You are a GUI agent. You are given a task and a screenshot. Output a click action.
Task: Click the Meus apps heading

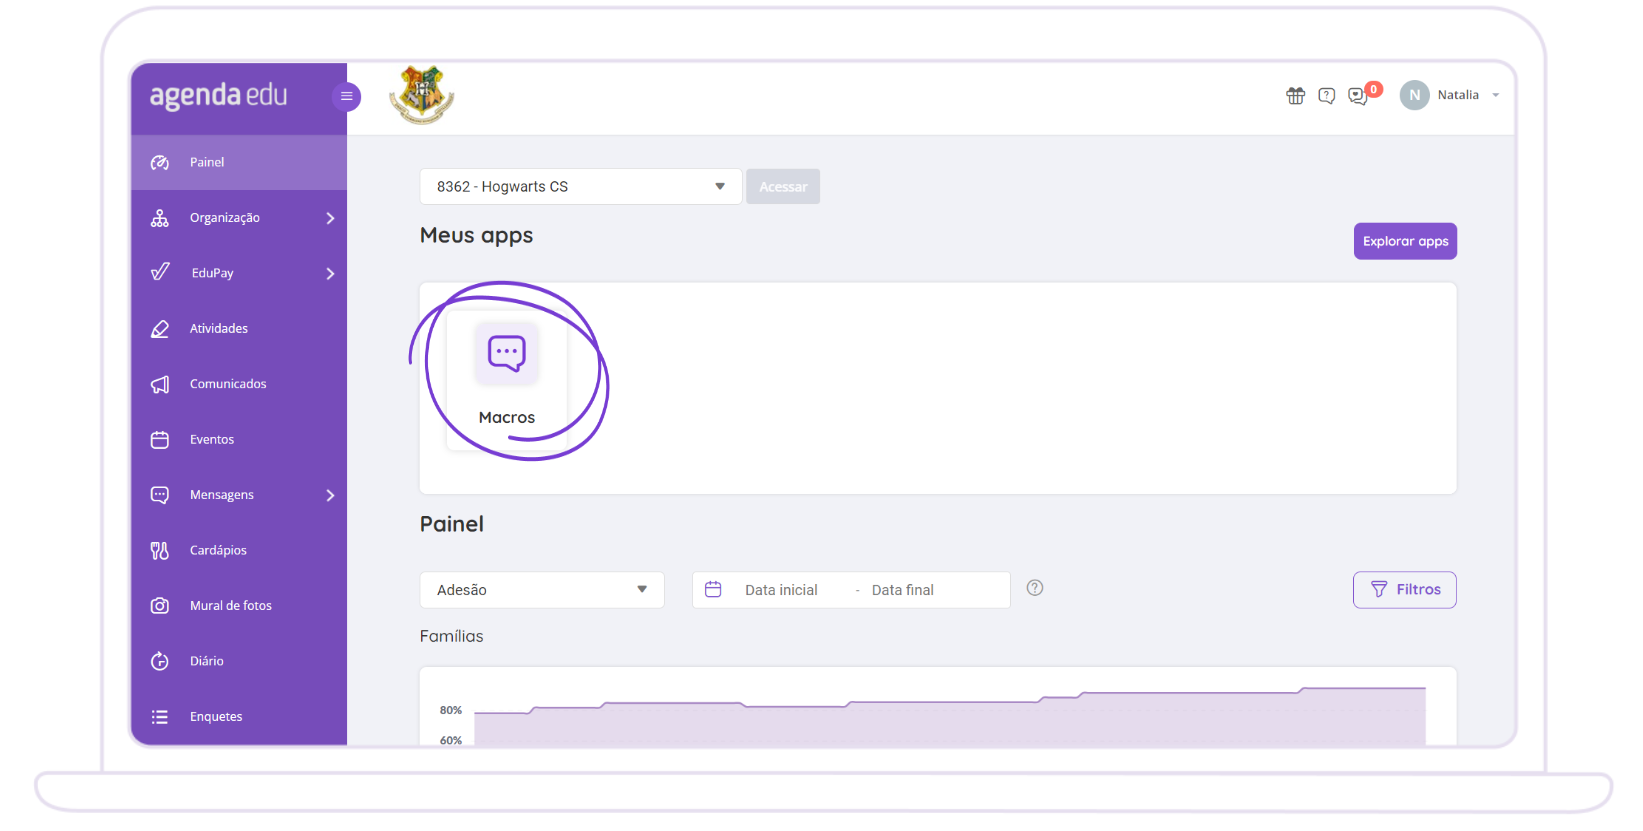476,236
